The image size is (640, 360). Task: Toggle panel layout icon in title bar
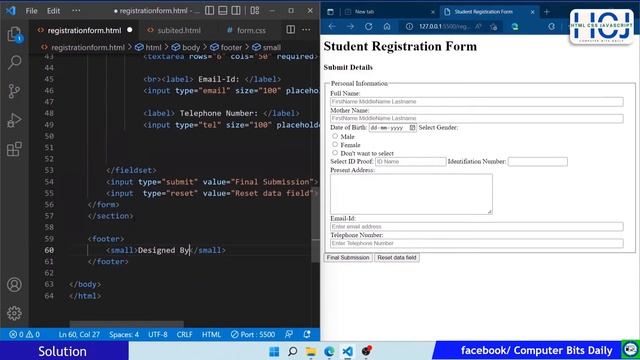point(223,11)
